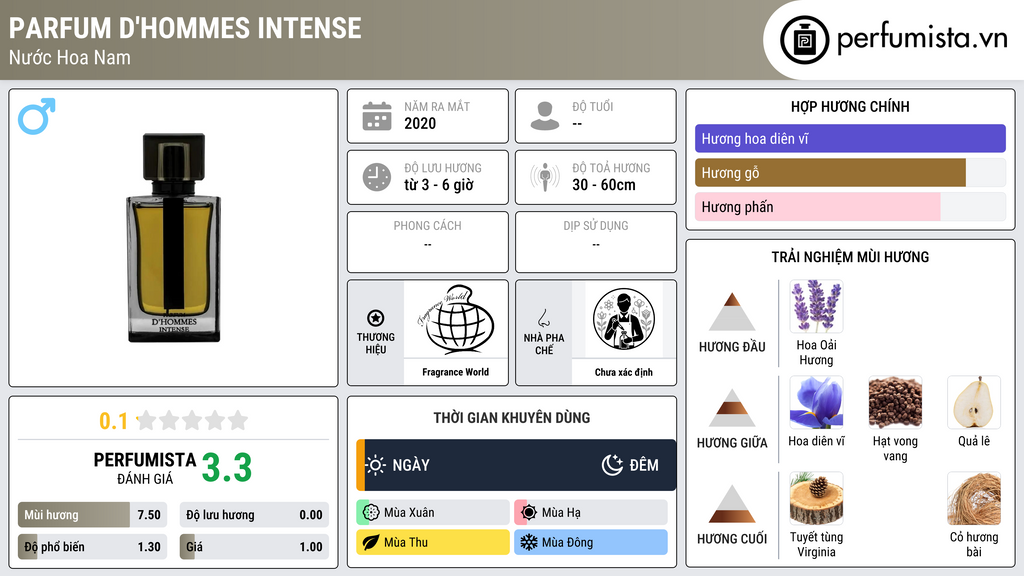Click the leaf icon for Mùa Thu

tap(371, 542)
